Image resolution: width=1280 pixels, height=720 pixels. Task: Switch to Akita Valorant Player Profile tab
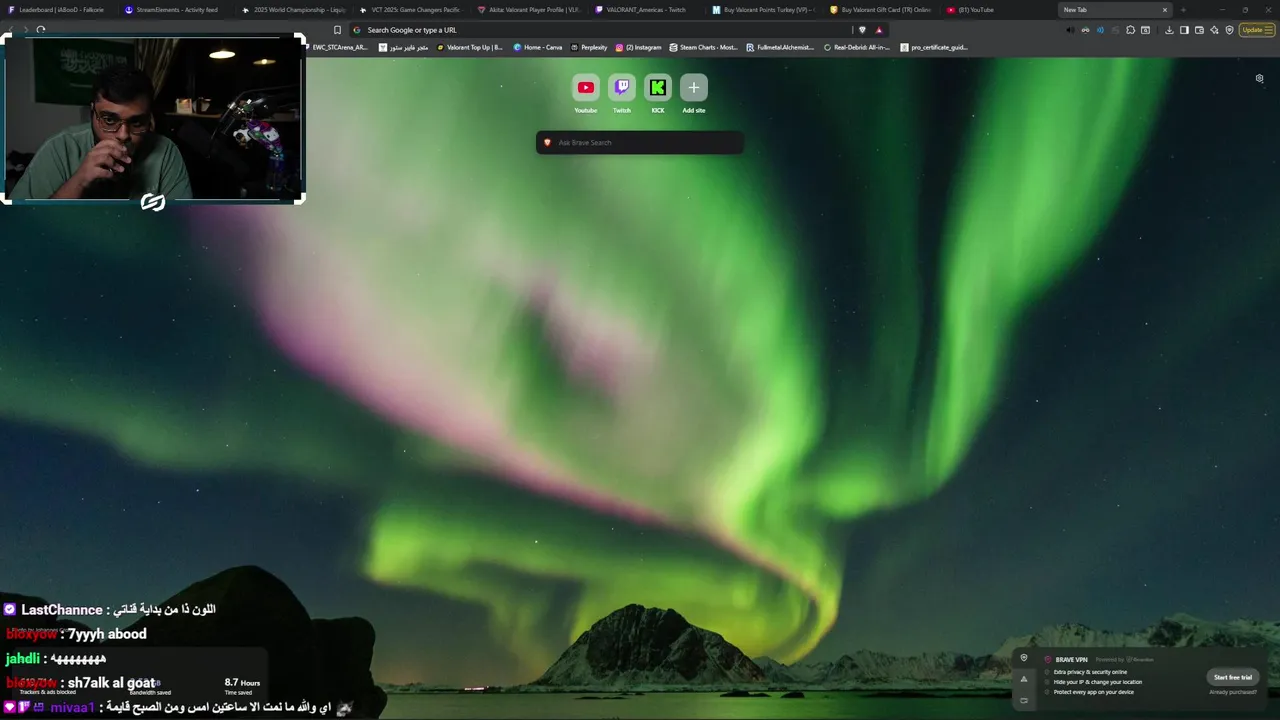pos(529,10)
